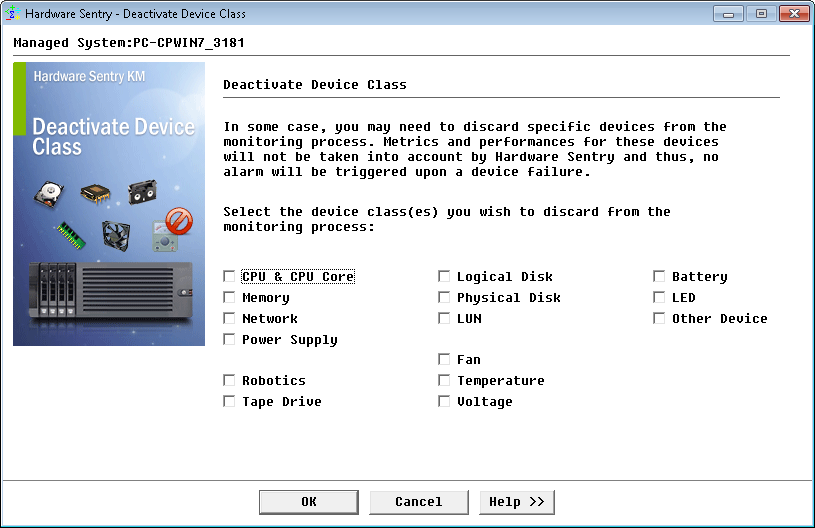
Task: Click the cooling fan icon in banner
Action: (x=116, y=235)
